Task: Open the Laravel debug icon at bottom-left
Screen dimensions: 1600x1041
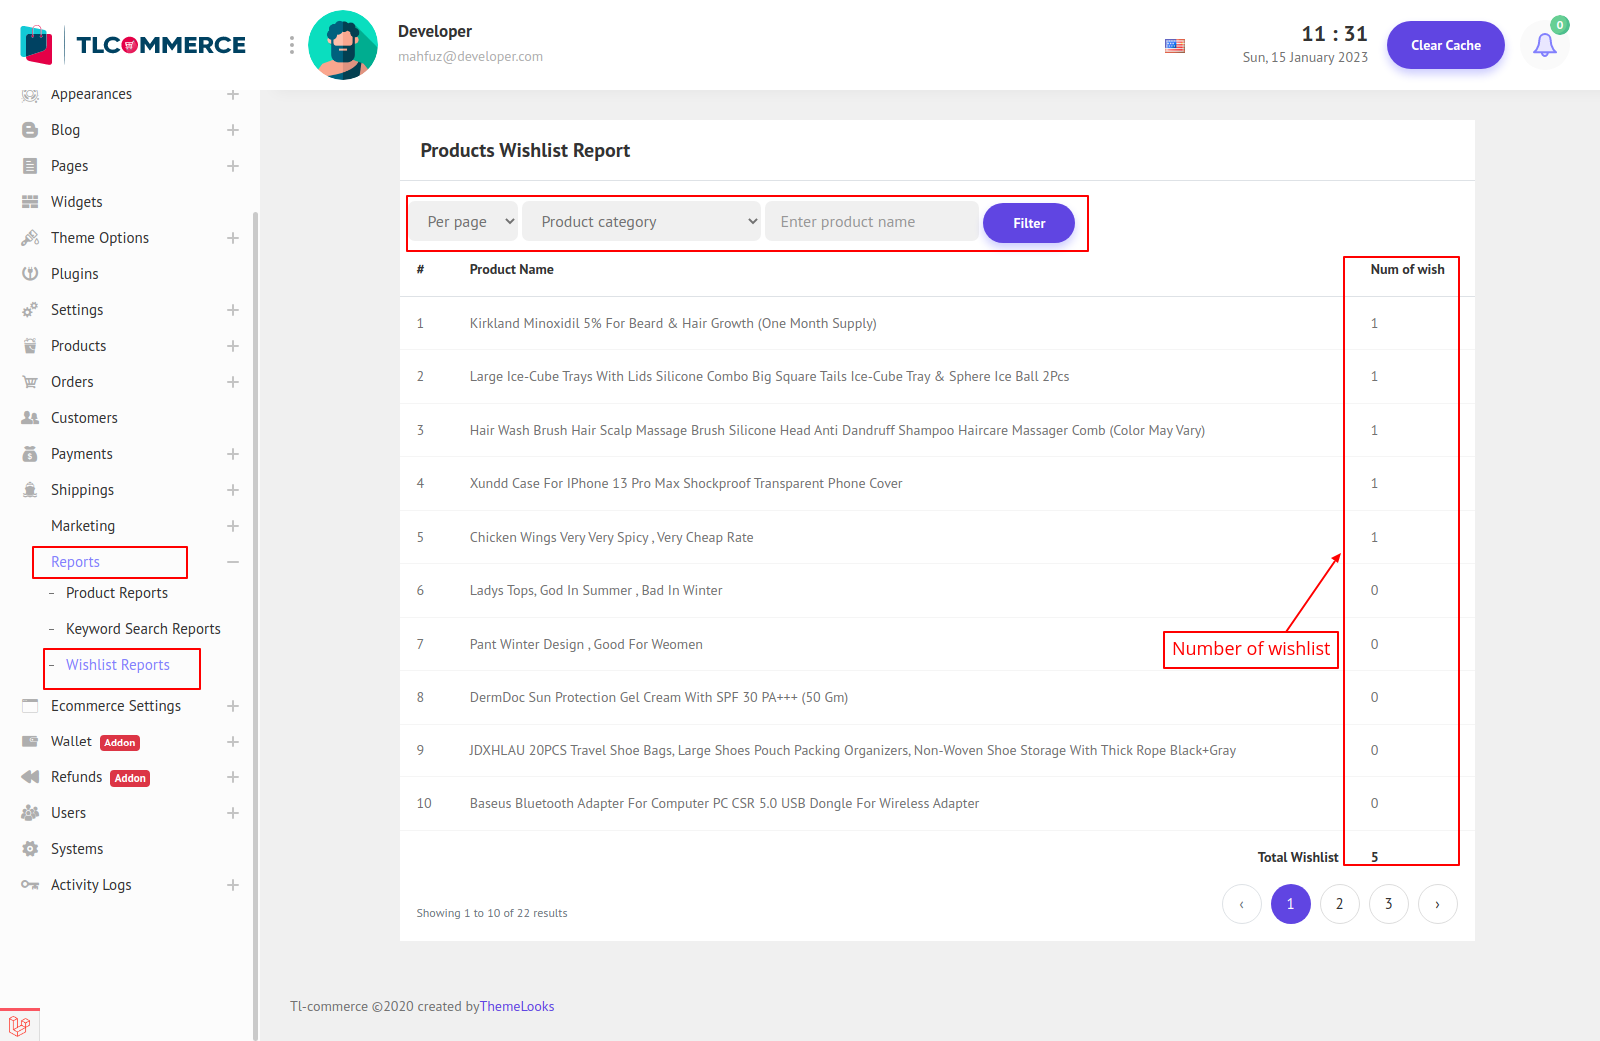Action: 19,1025
